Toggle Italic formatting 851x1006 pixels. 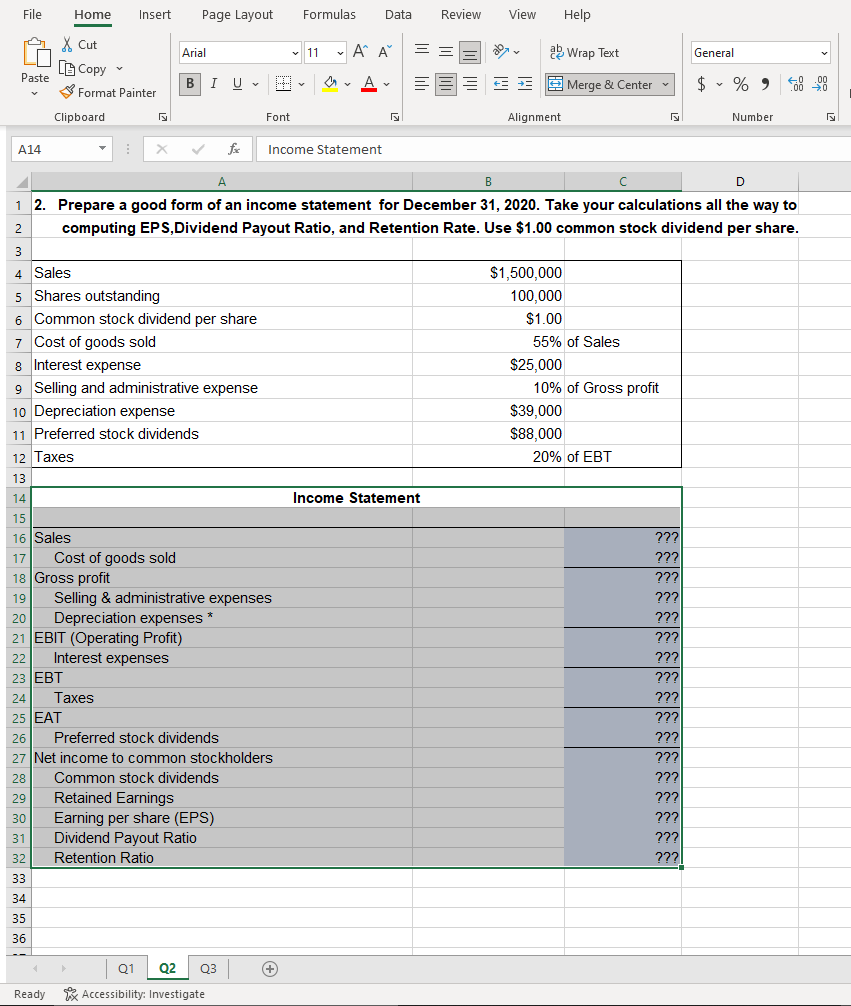tap(214, 83)
